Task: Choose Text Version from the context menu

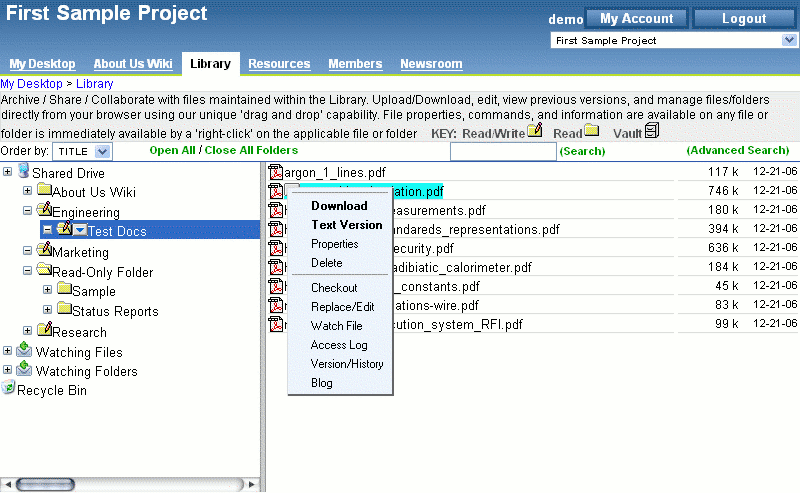Action: point(347,225)
